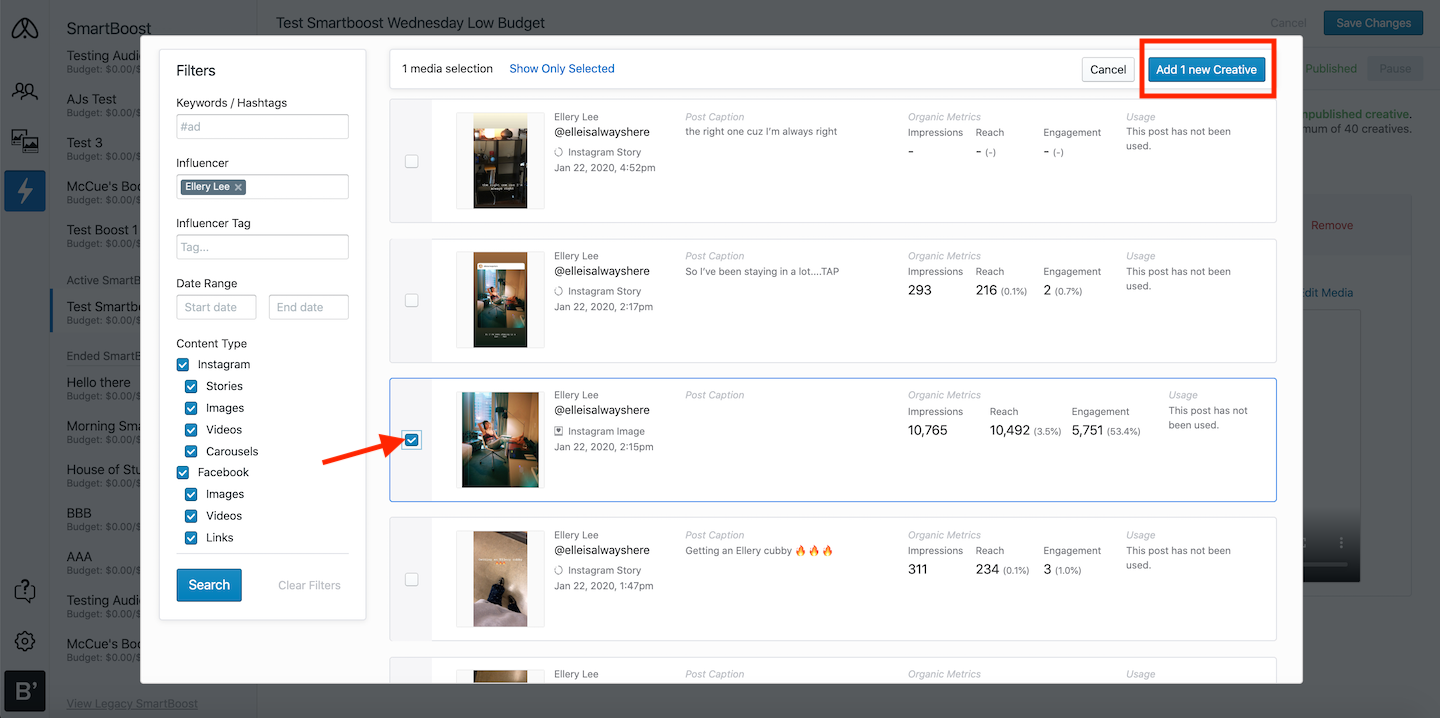Image resolution: width=1440 pixels, height=718 pixels.
Task: Click the Save Changes button
Action: click(1373, 23)
